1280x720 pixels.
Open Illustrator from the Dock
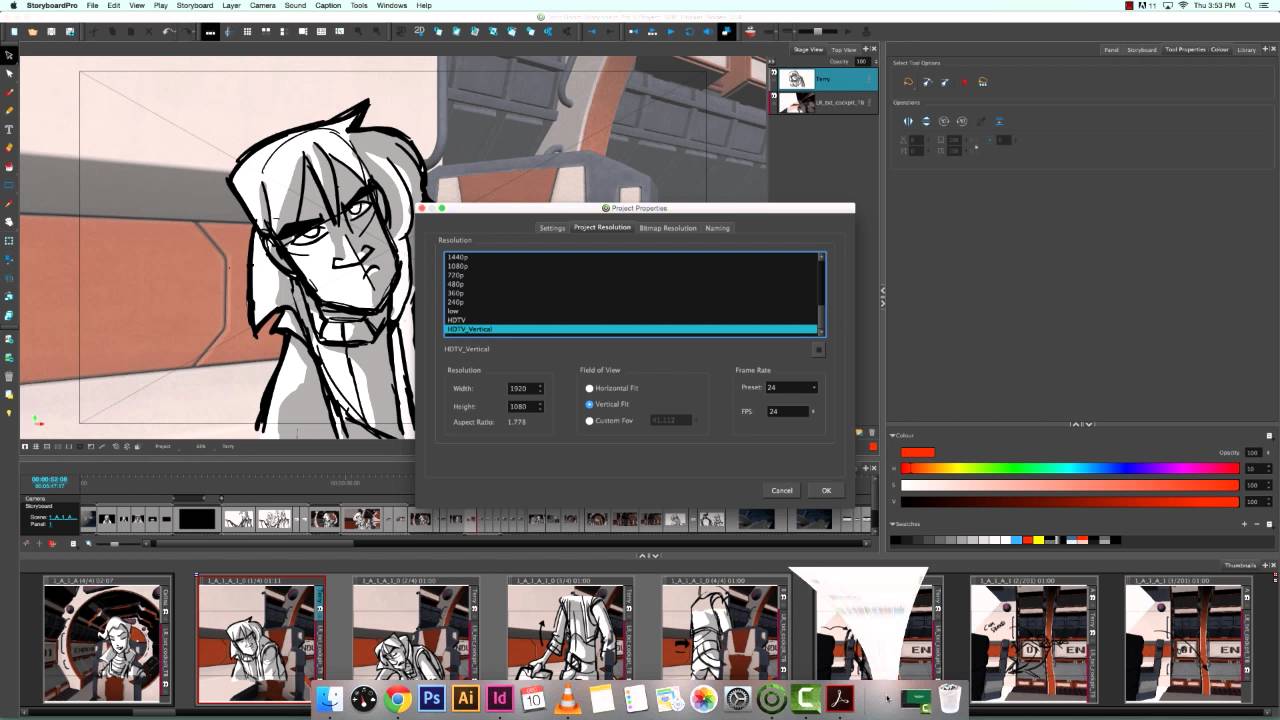click(465, 698)
